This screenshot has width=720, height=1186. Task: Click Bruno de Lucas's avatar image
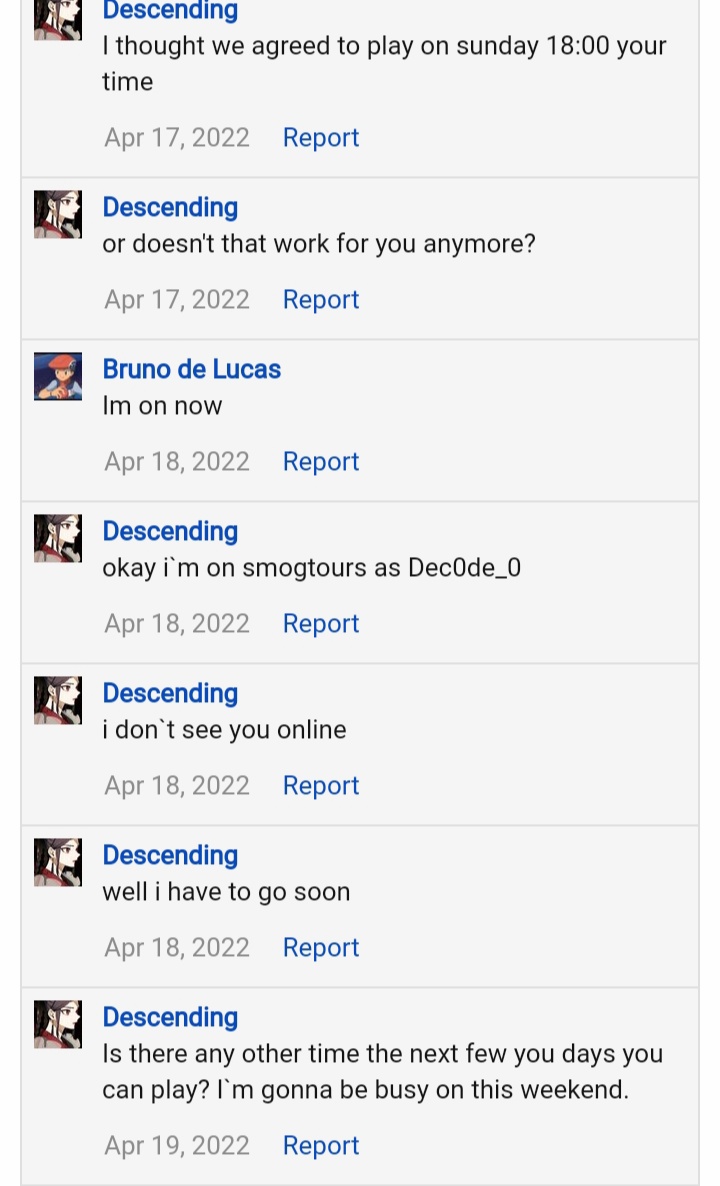(57, 376)
